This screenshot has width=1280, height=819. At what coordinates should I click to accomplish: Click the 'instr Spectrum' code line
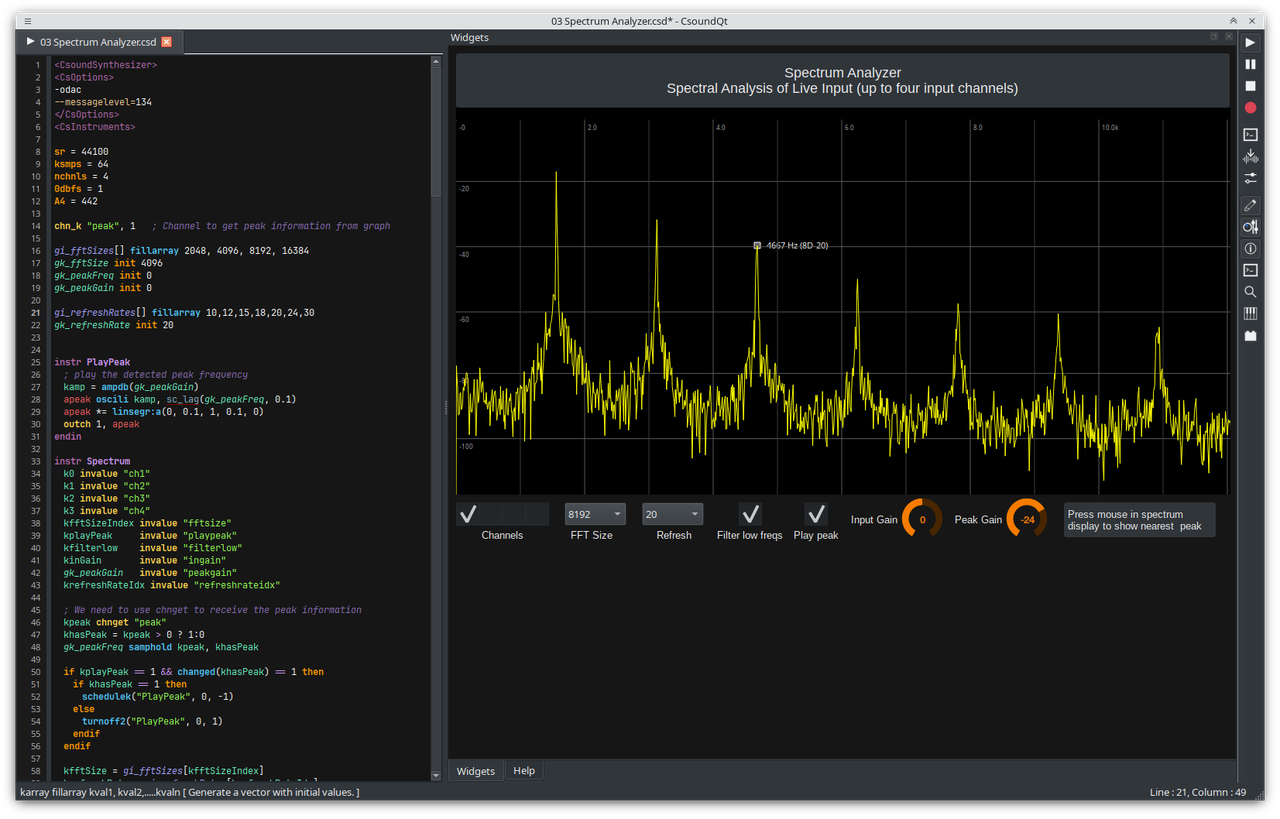(92, 461)
